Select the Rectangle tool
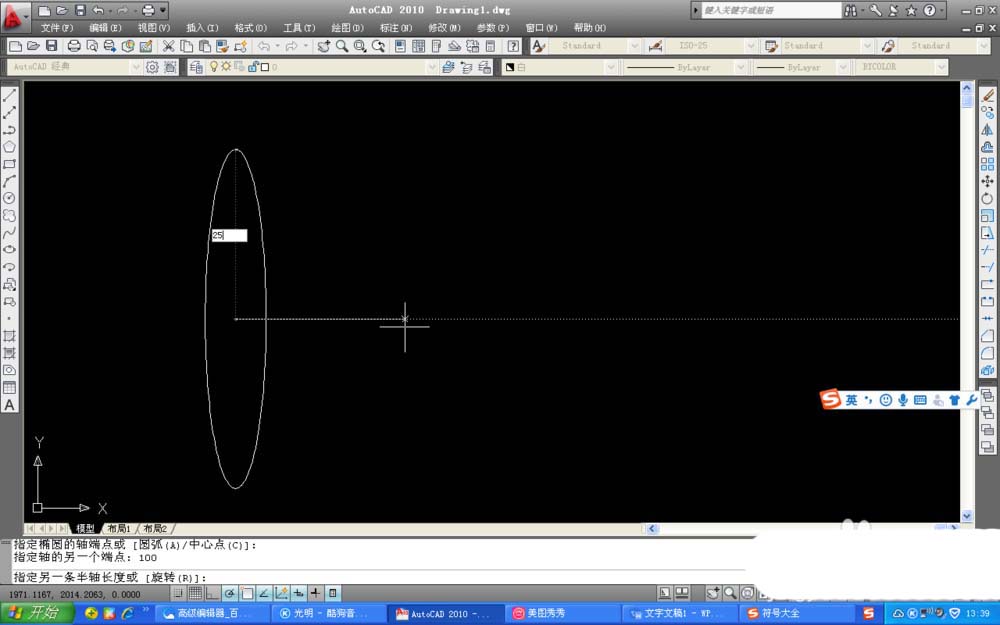The width and height of the screenshot is (1000, 625). click(10, 165)
